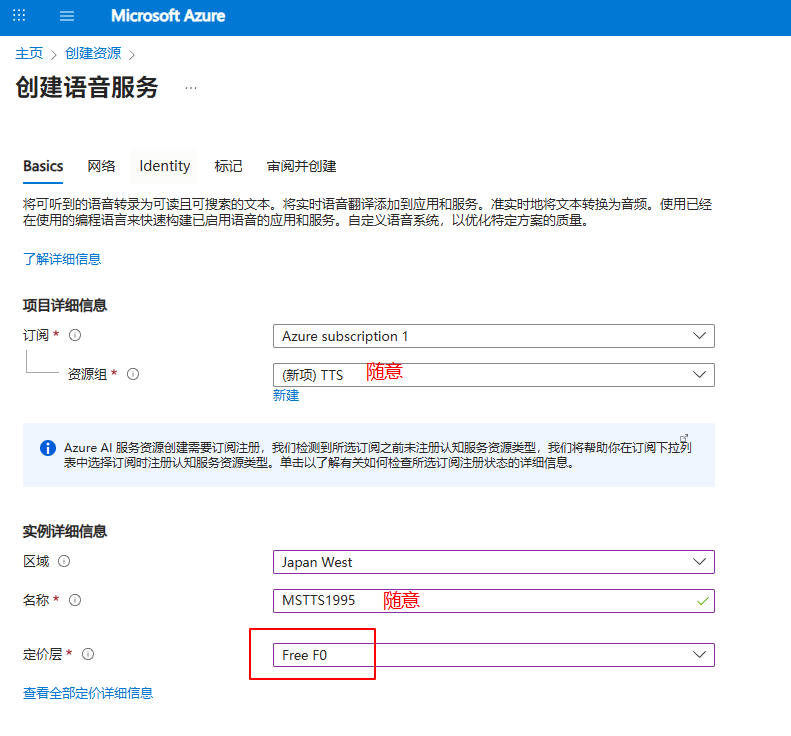791x736 pixels.
Task: Show info tooltip for 订阅
Action: (x=75, y=335)
